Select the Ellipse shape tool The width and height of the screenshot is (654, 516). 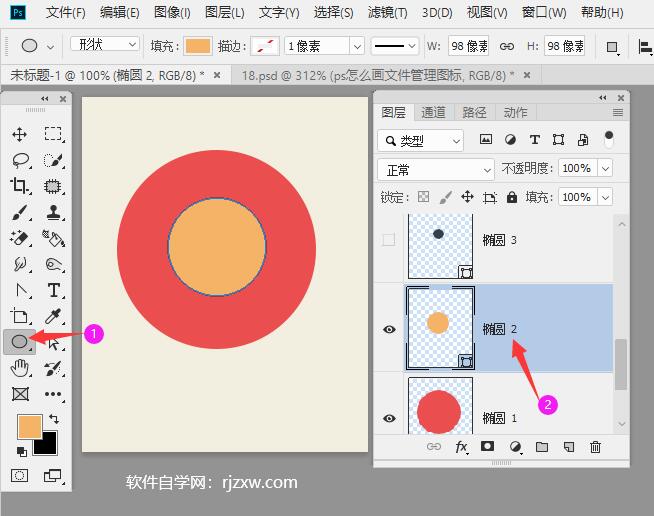pos(19,342)
